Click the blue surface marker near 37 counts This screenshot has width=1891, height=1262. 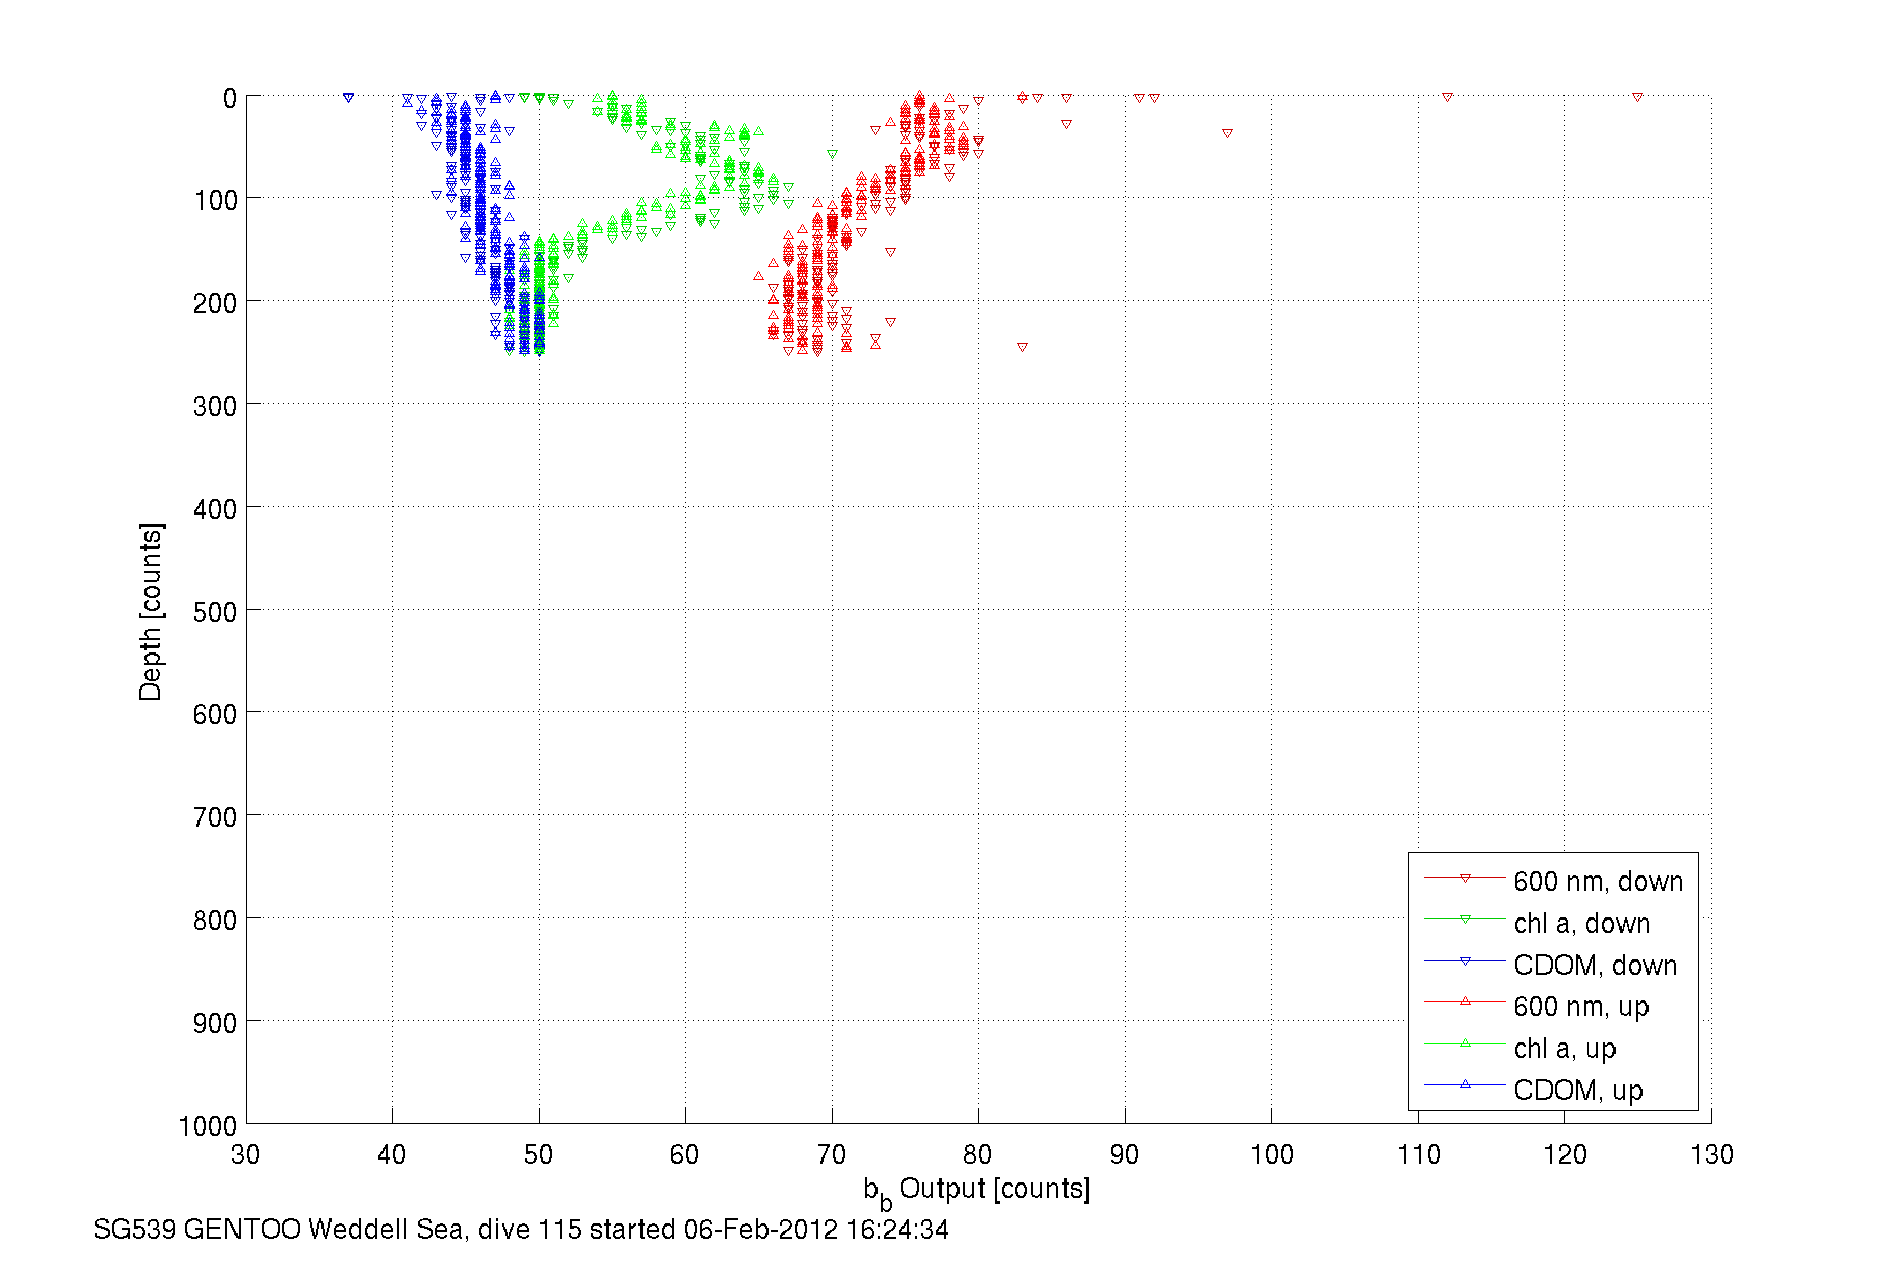pyautogui.click(x=348, y=97)
